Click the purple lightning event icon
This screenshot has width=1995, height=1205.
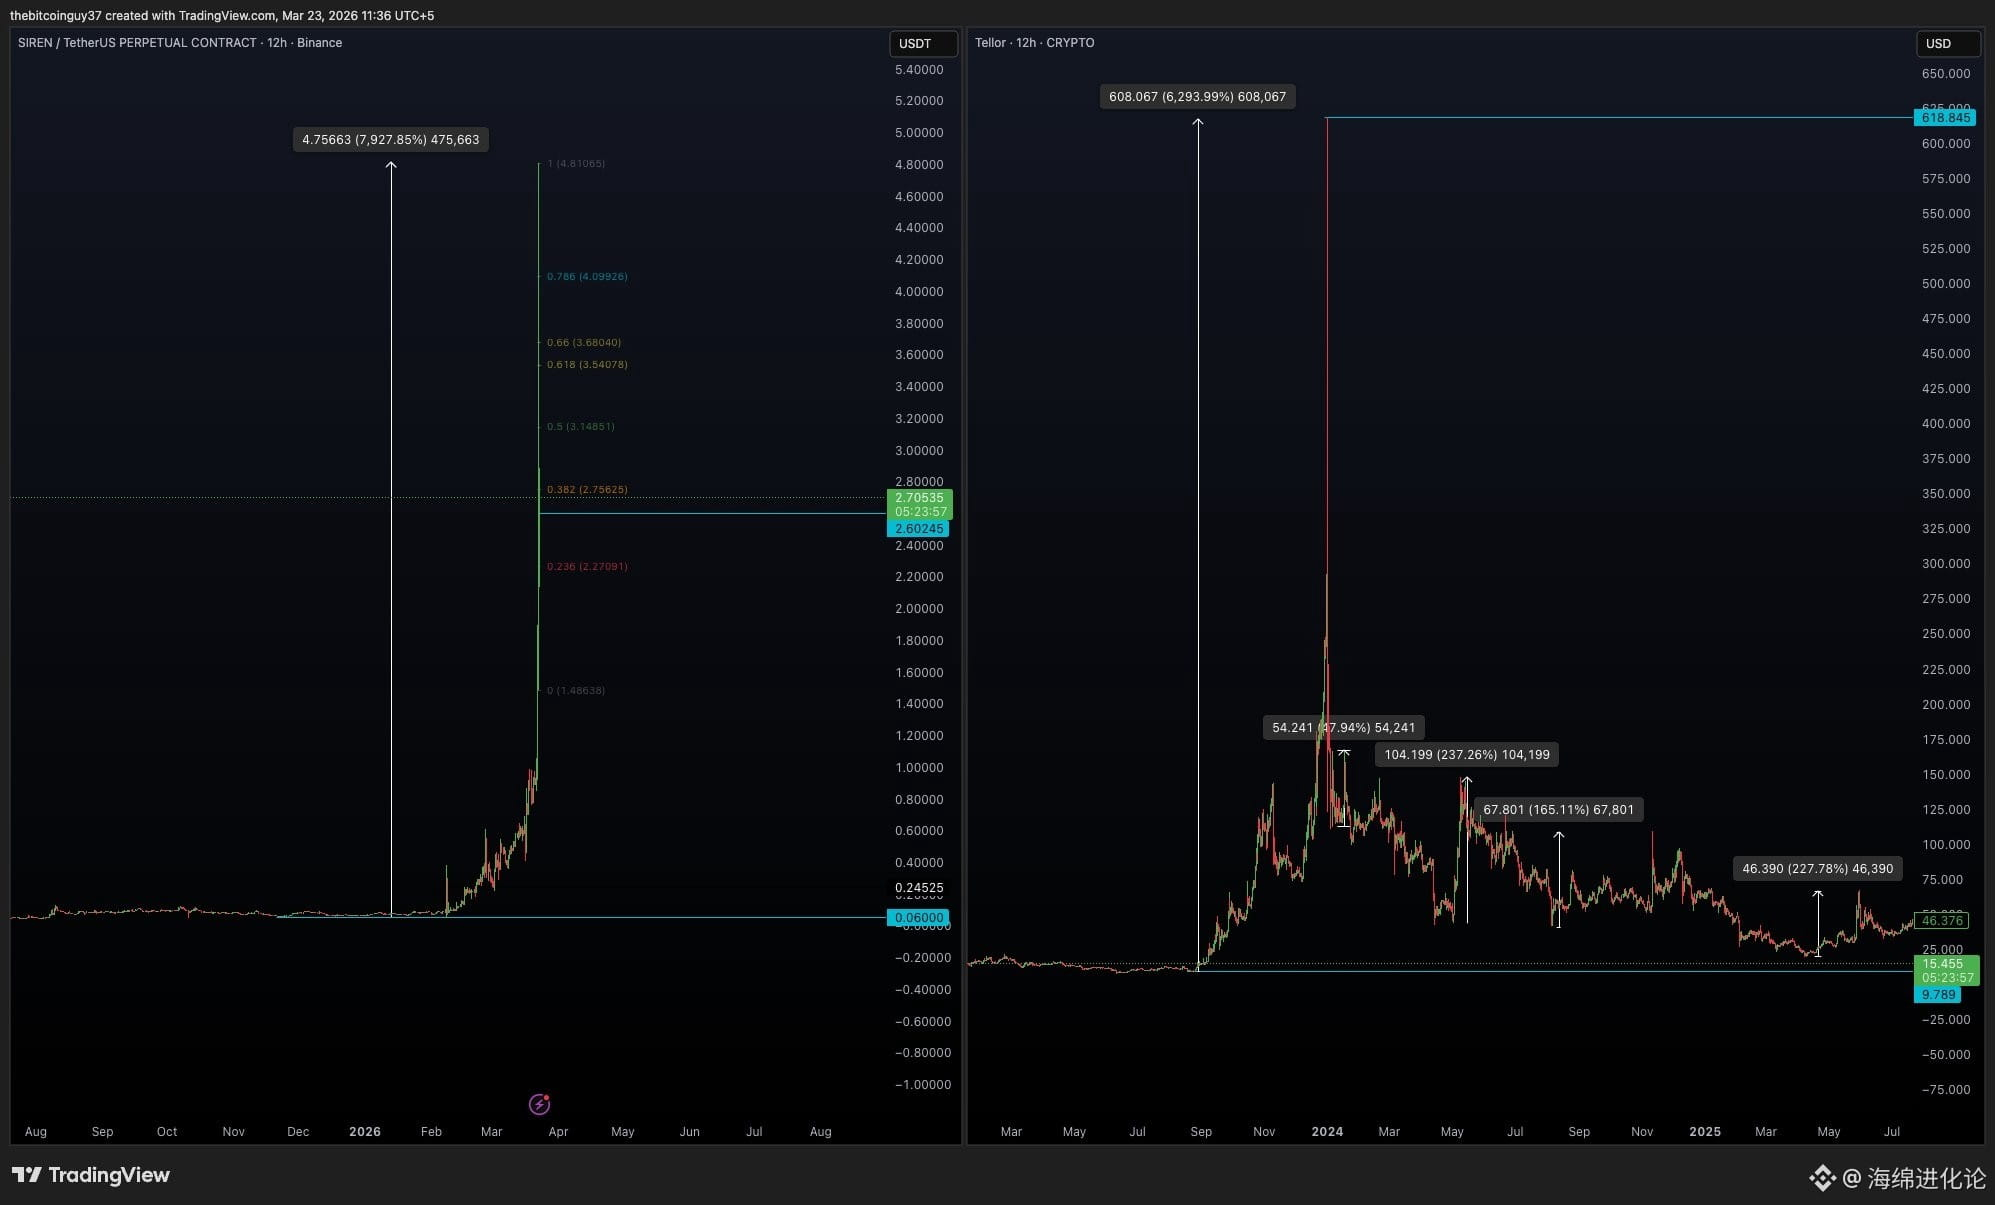click(x=539, y=1104)
